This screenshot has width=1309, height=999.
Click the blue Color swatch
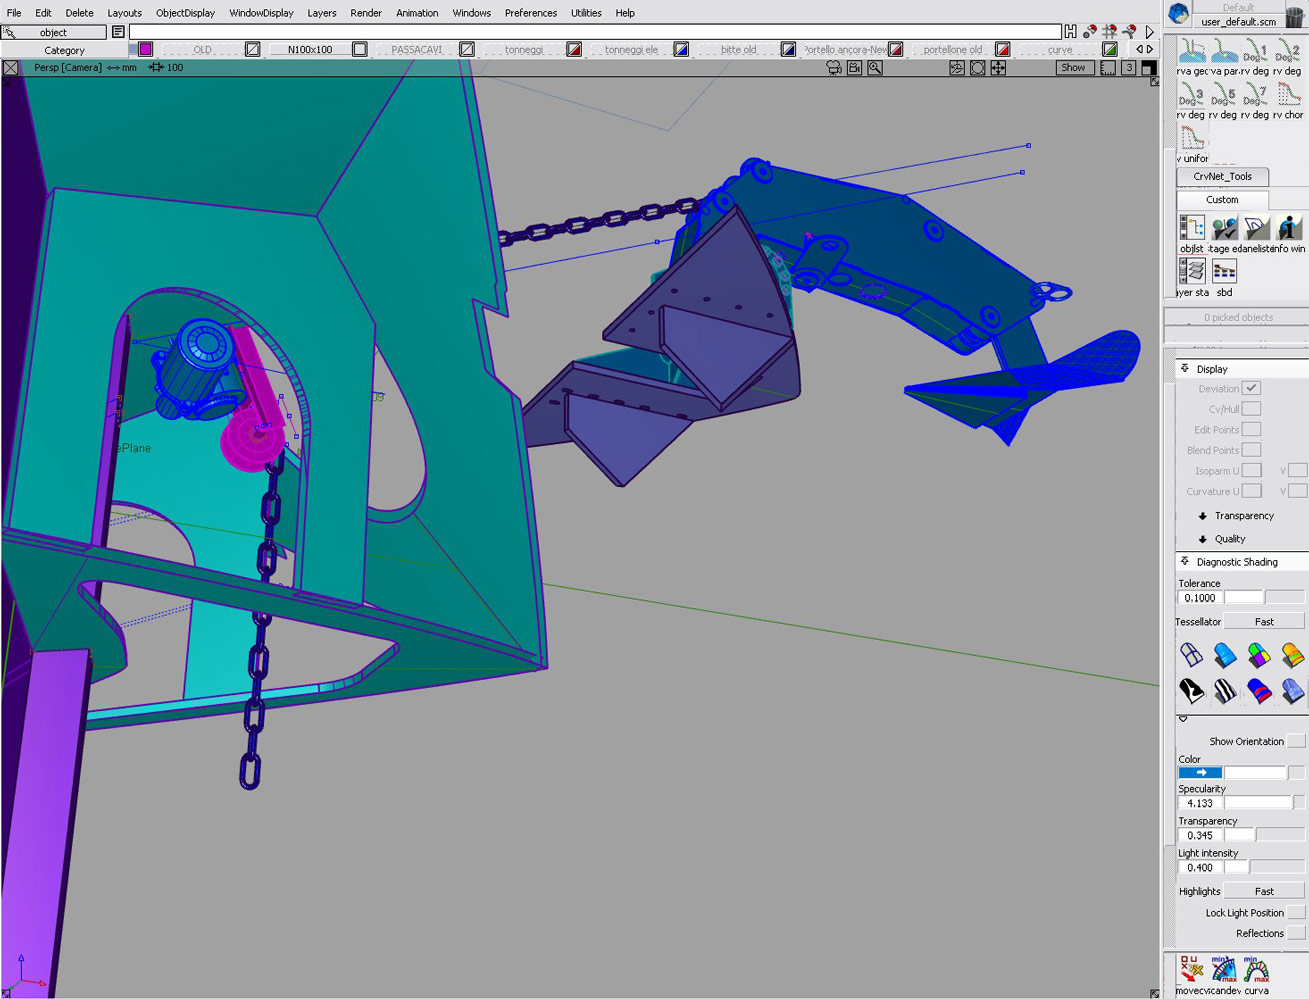(1200, 773)
